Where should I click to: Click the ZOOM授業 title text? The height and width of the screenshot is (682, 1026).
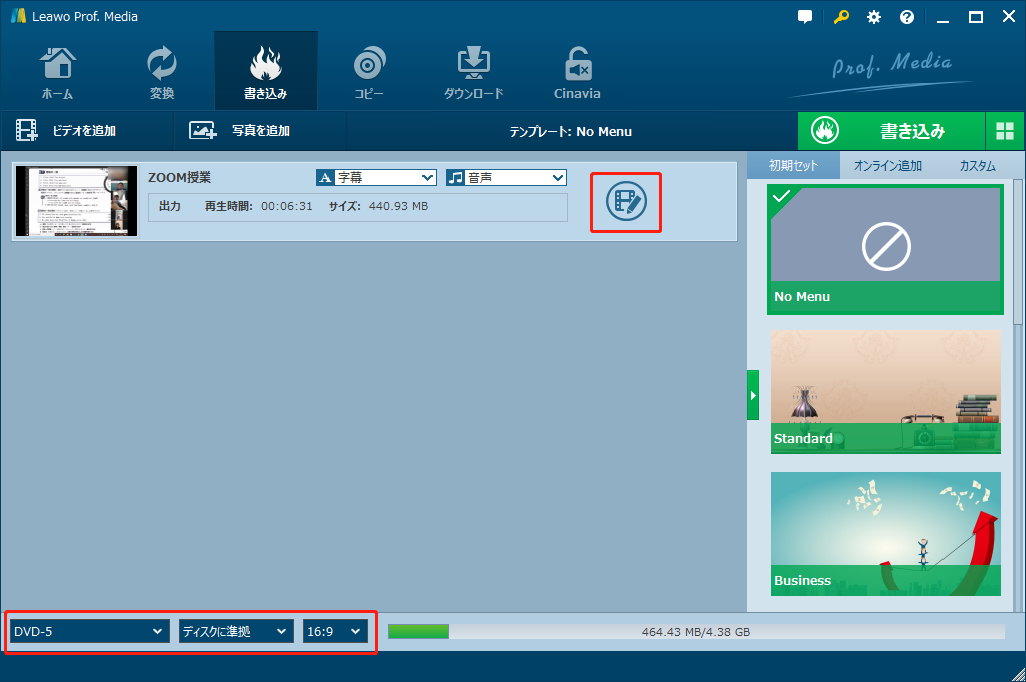pos(179,177)
